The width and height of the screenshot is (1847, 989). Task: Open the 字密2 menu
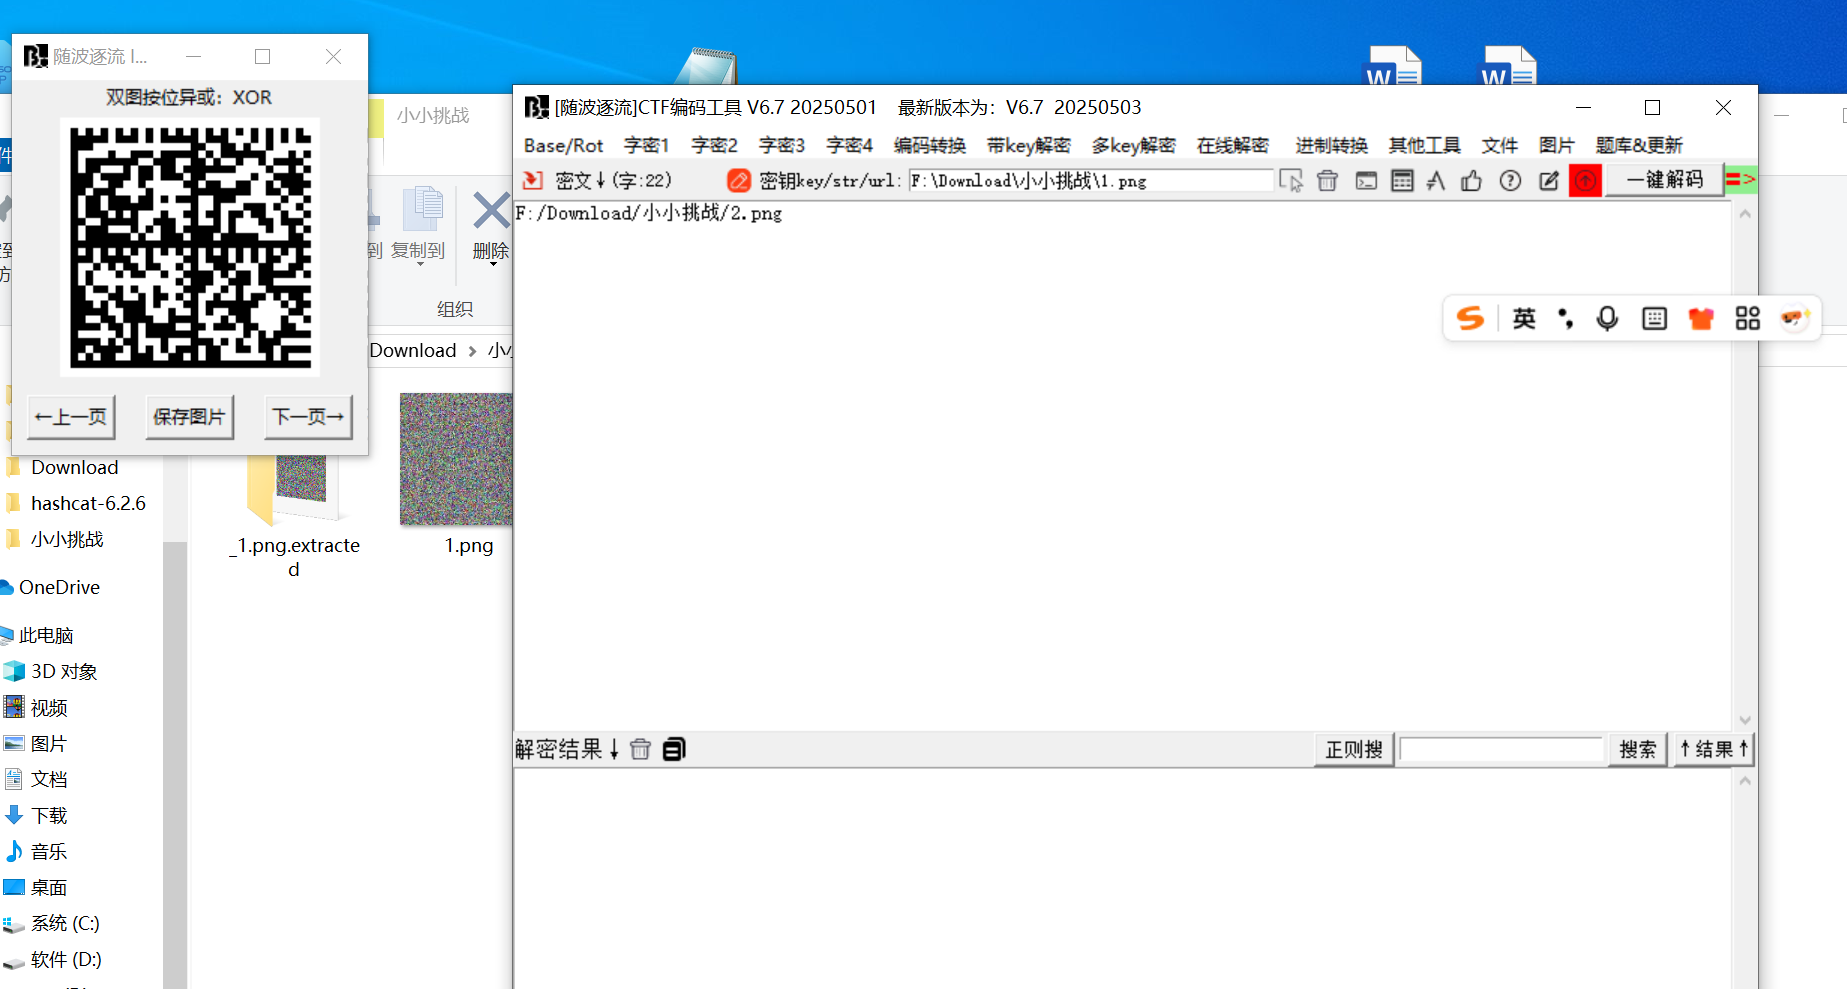(x=714, y=146)
